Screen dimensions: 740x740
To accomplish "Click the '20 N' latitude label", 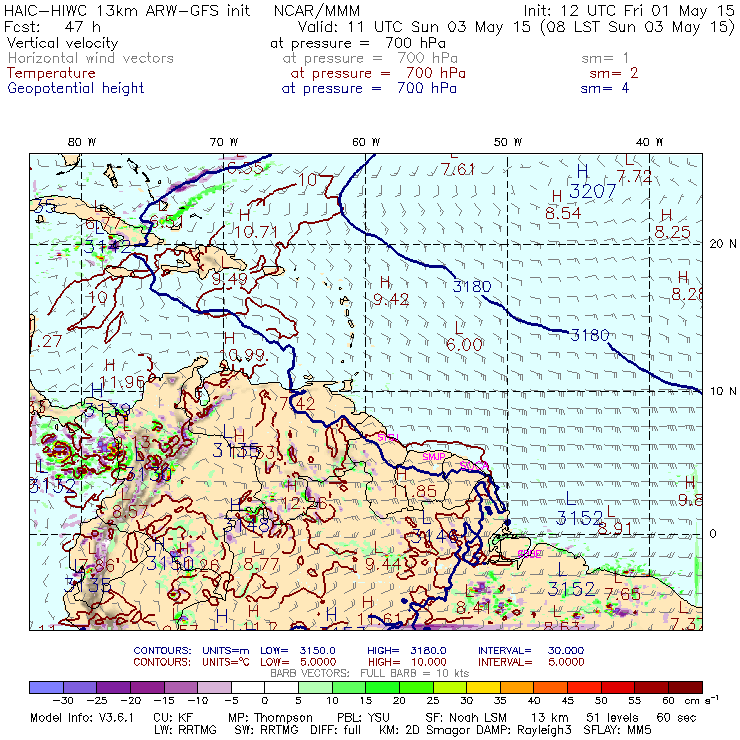I will click(723, 244).
